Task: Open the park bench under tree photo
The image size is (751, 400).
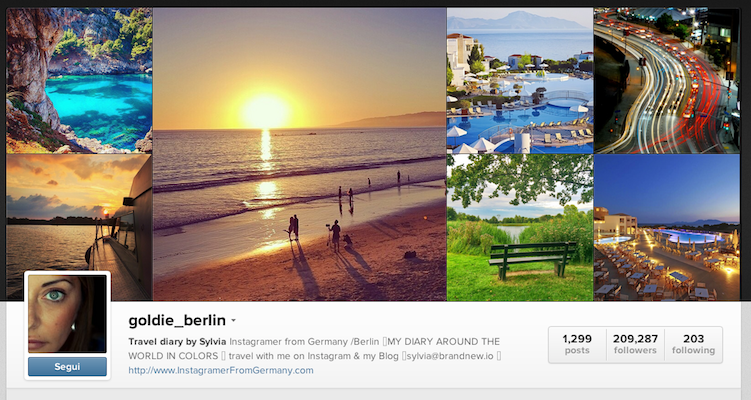Action: click(x=520, y=228)
